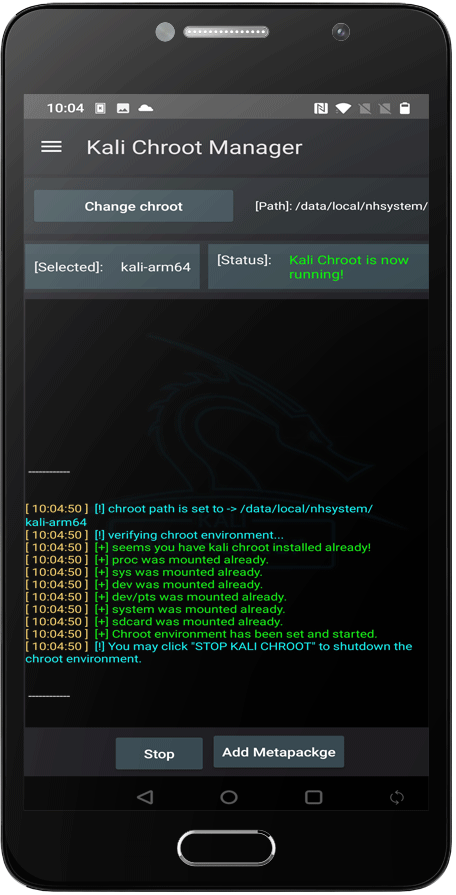Screen dimensions: 456x895
Task: Tap the SIM card notification icon
Action: pos(100,108)
